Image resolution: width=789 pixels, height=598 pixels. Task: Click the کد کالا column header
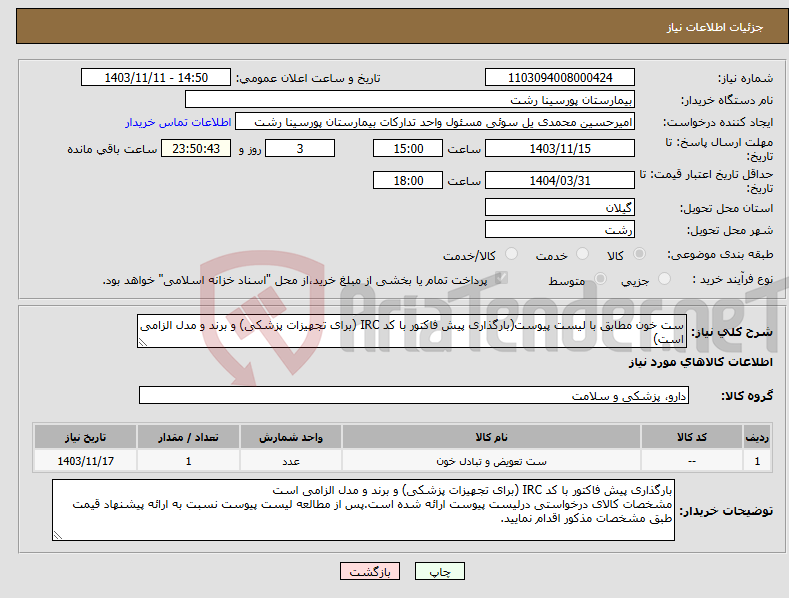pyautogui.click(x=692, y=437)
